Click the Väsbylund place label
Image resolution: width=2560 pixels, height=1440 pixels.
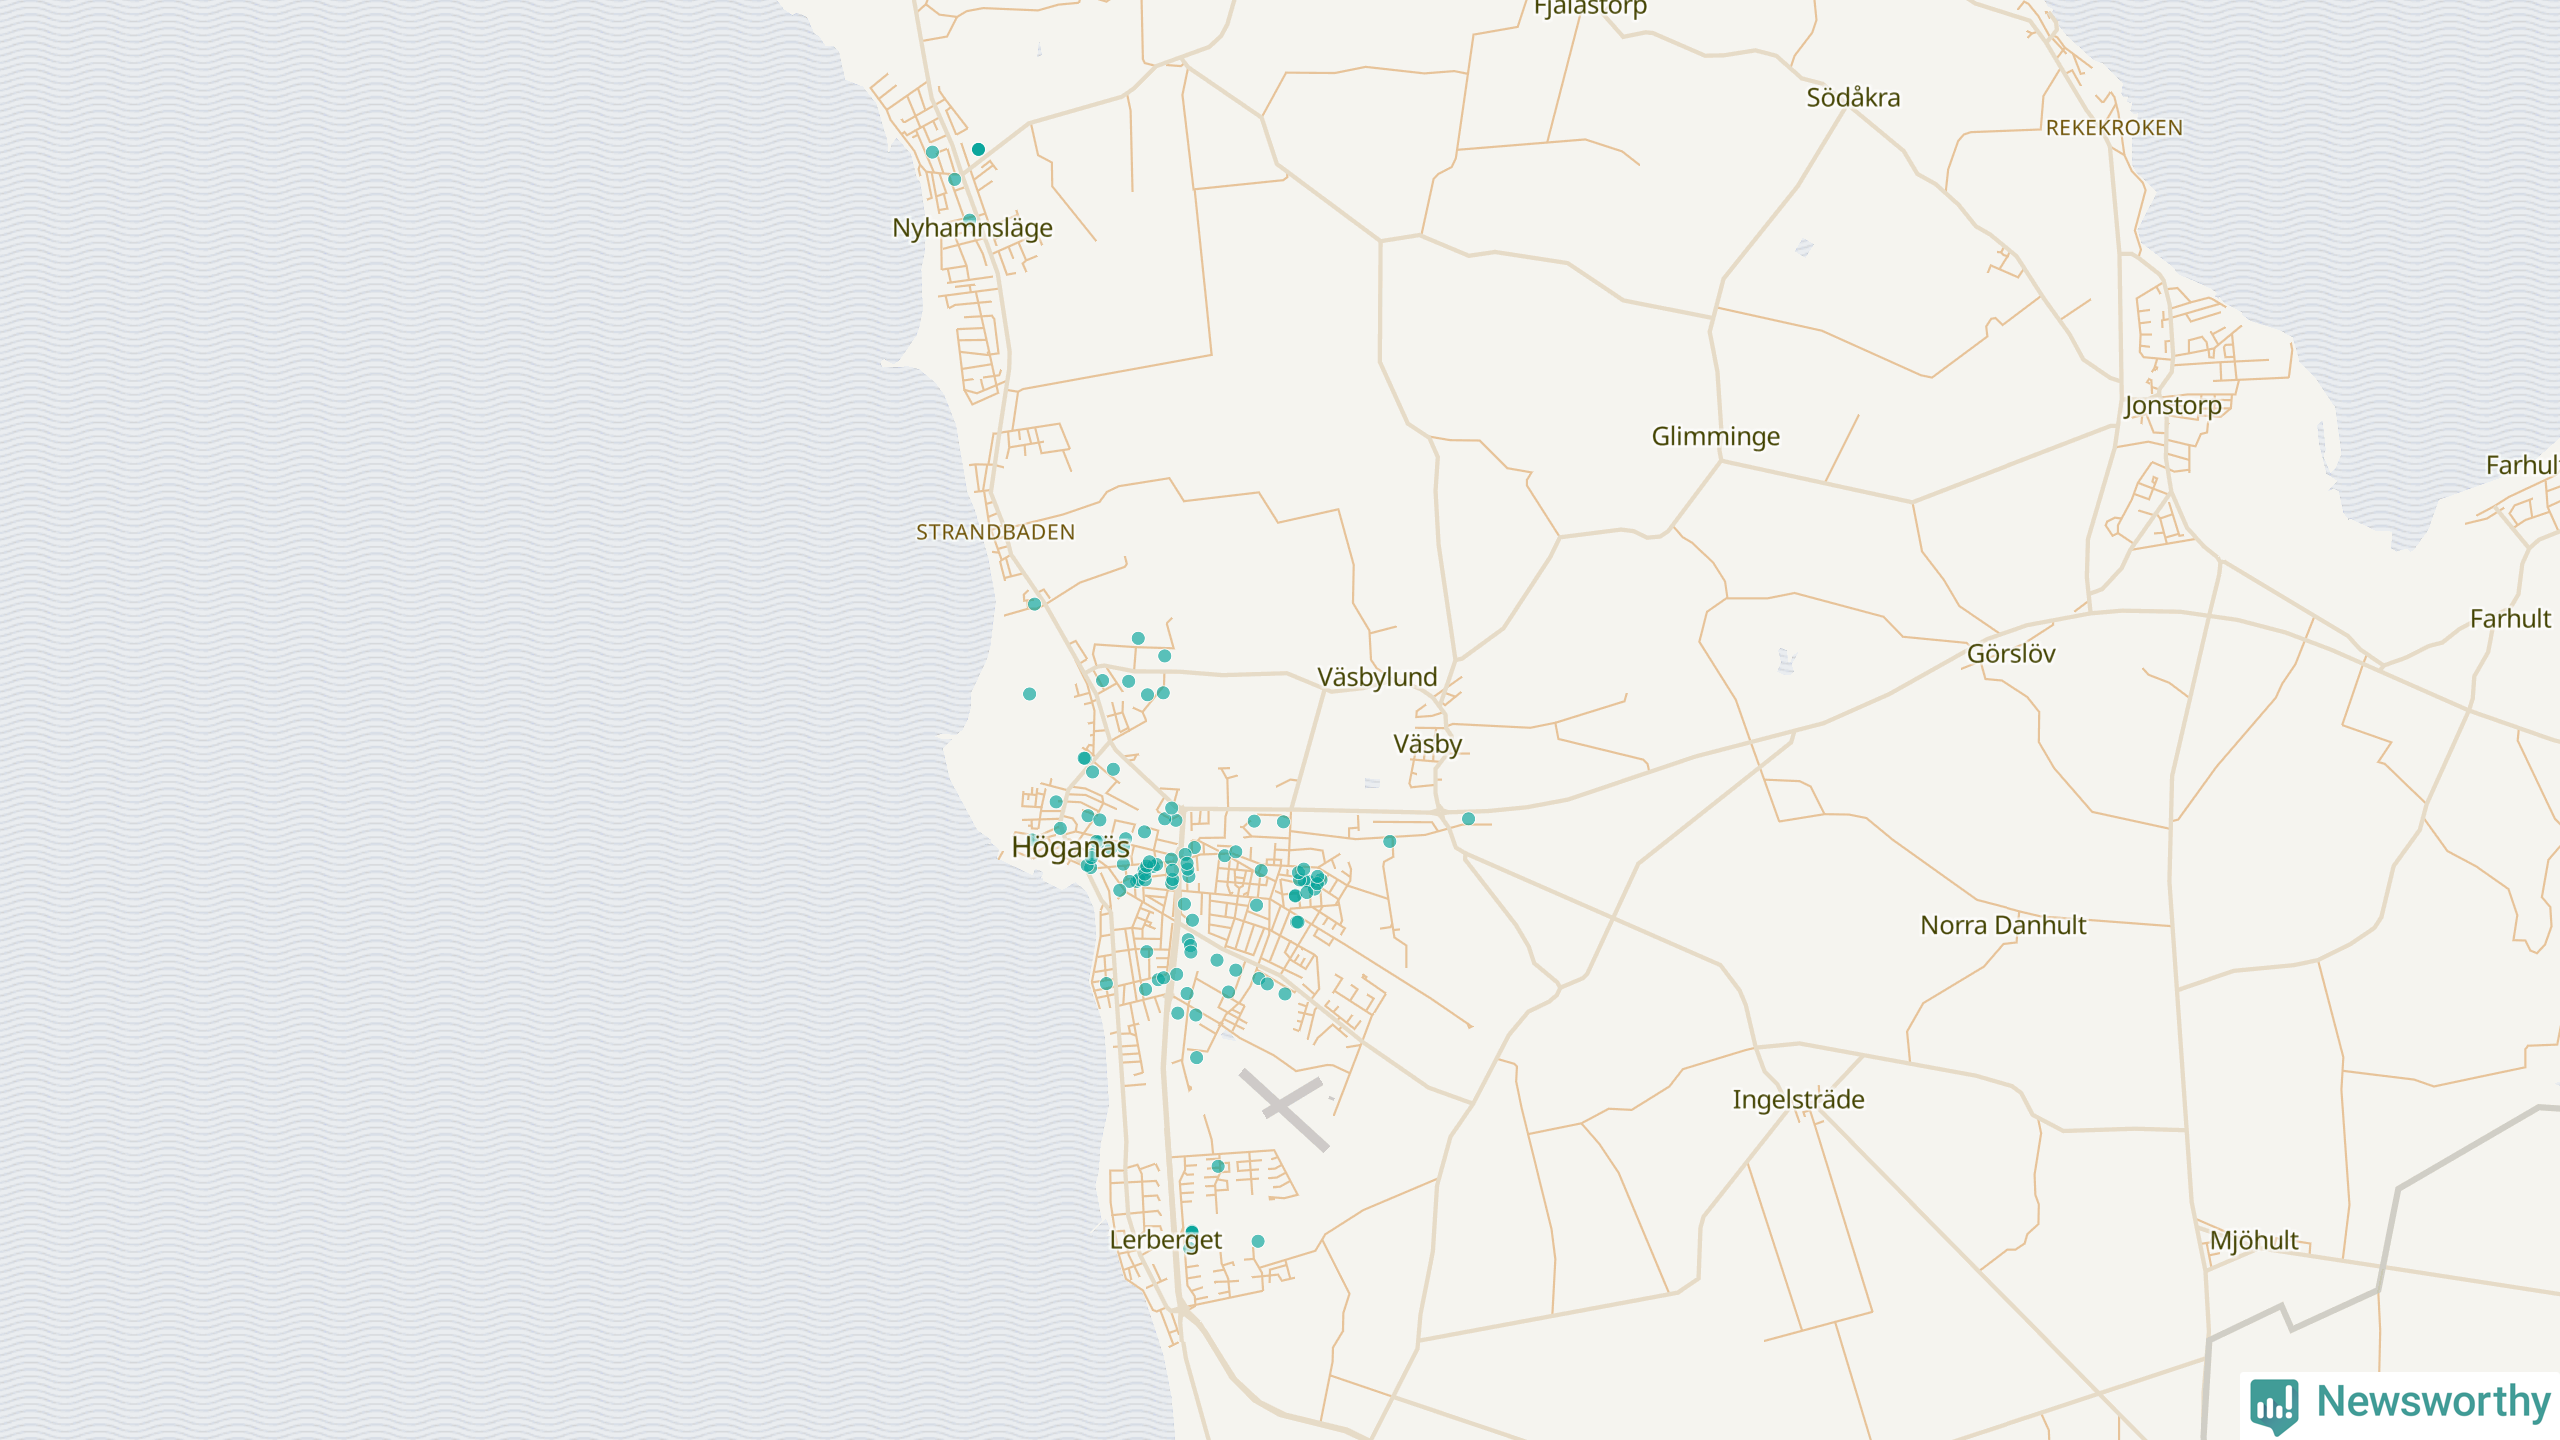[x=1377, y=677]
